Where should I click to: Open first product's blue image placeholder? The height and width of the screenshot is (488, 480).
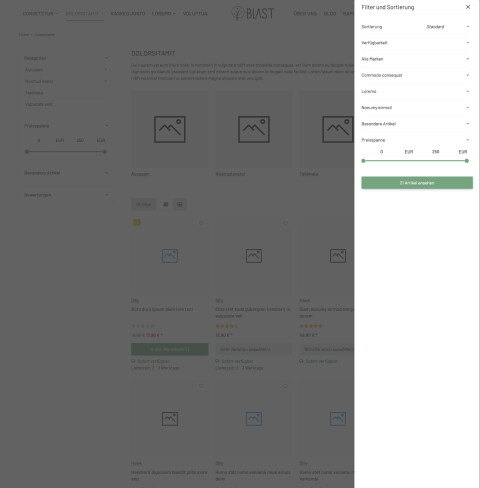tap(170, 256)
